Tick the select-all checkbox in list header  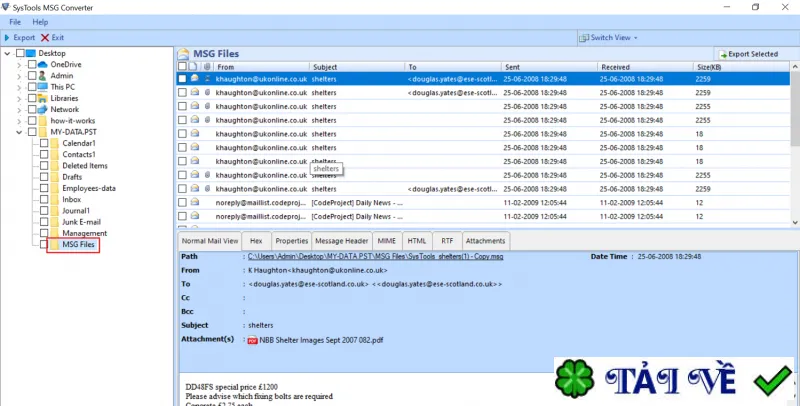coord(182,67)
